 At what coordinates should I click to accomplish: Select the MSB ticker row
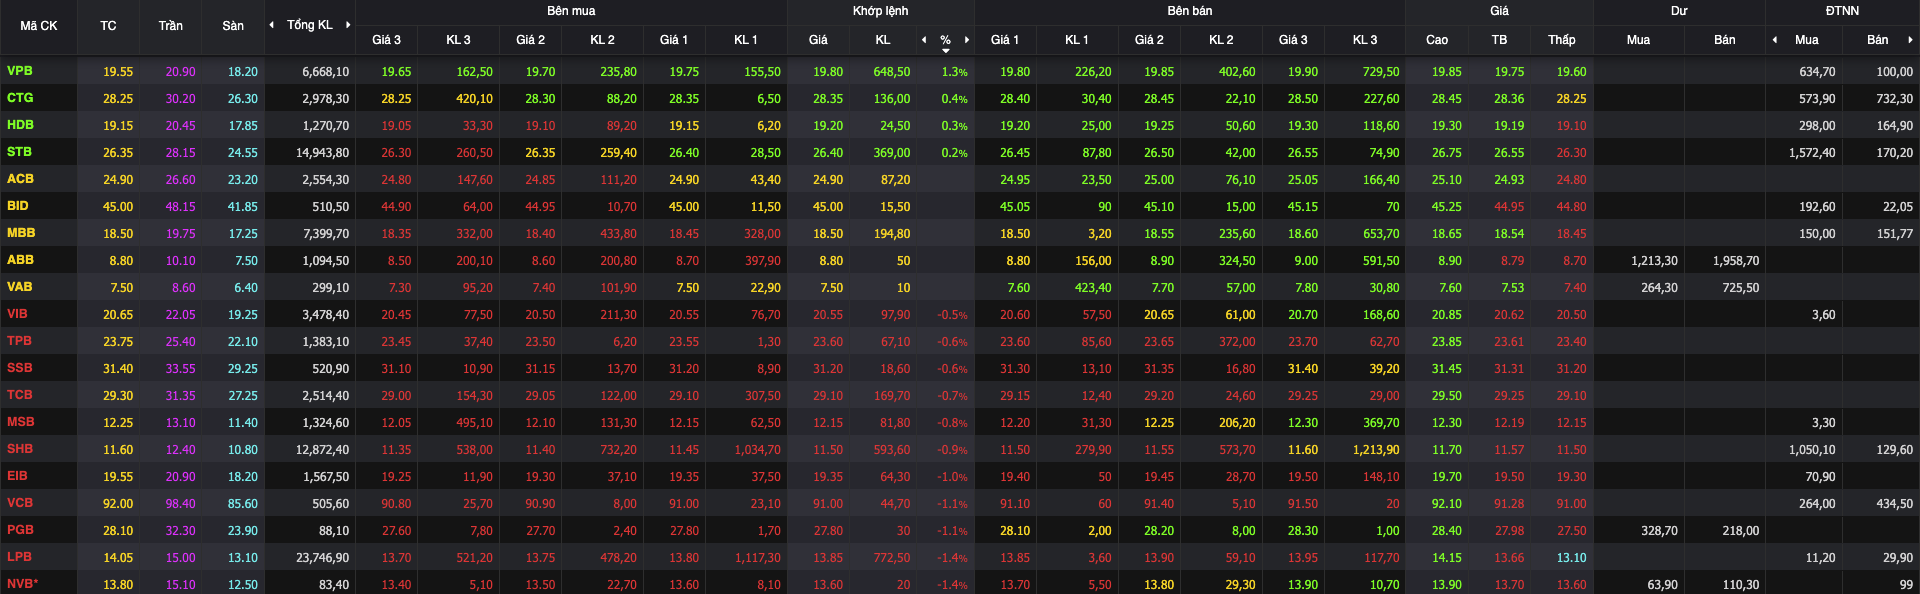(x=960, y=422)
